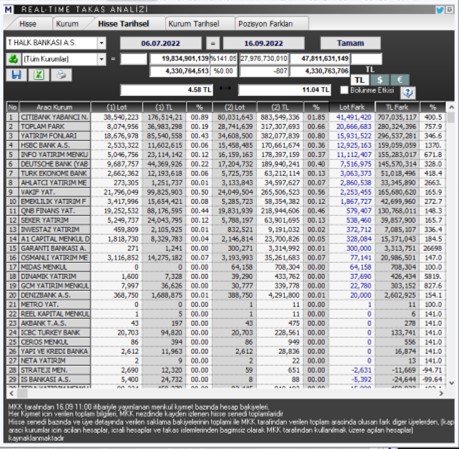459x449 pixels.
Task: Select the STRATEJI MEN. row
Action: pyautogui.click(x=226, y=370)
